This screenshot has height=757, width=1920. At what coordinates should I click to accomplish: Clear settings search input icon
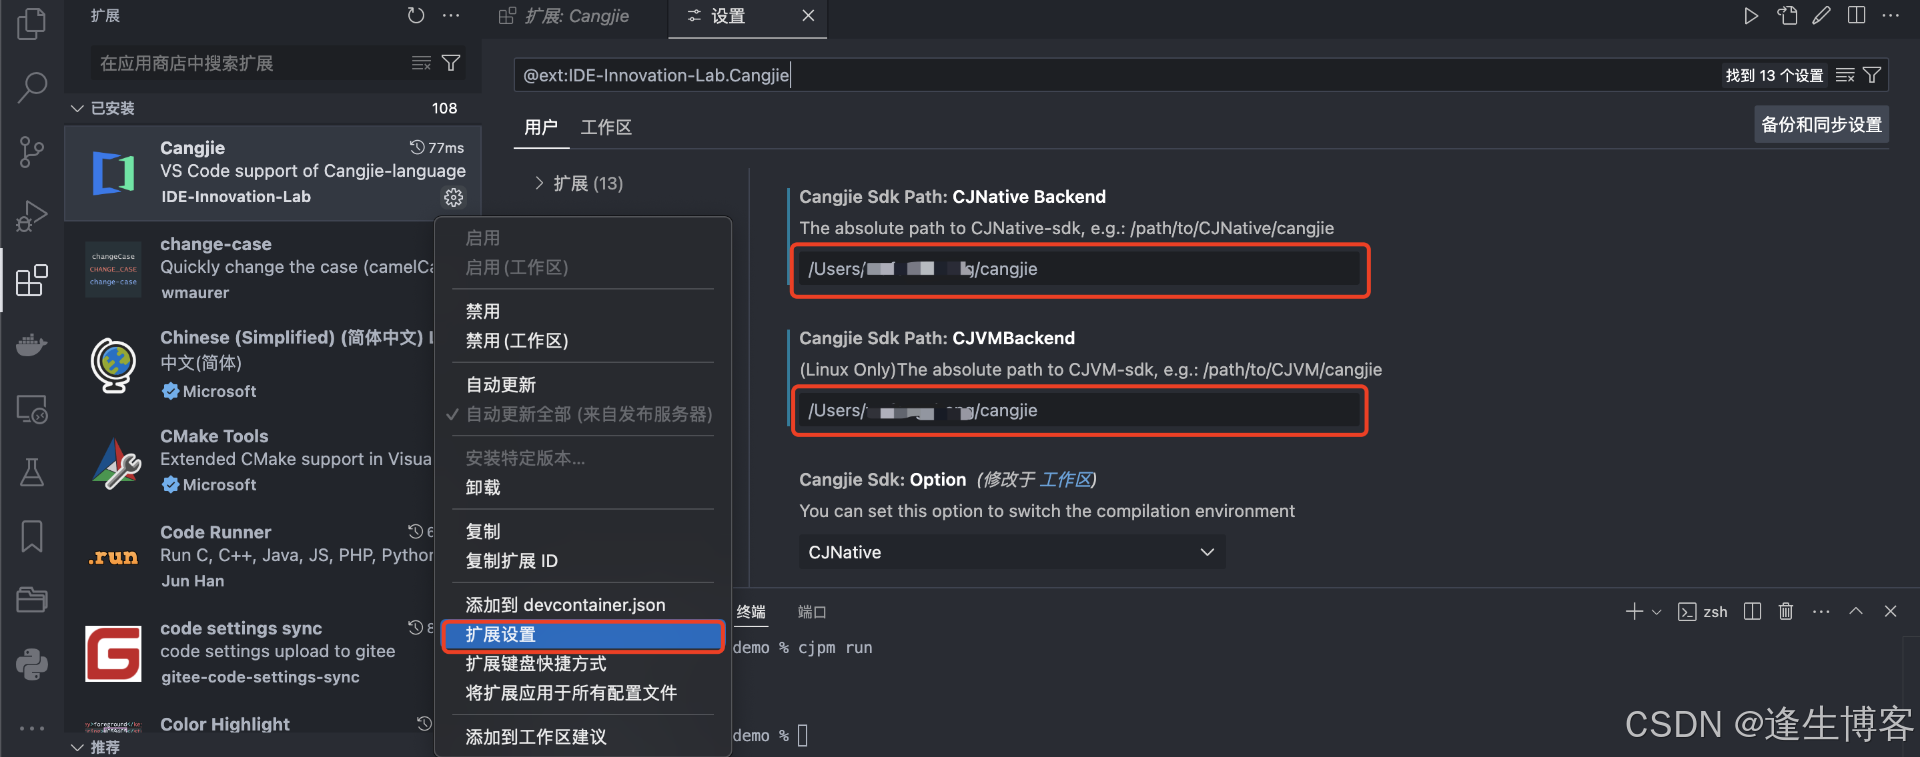coord(1846,75)
